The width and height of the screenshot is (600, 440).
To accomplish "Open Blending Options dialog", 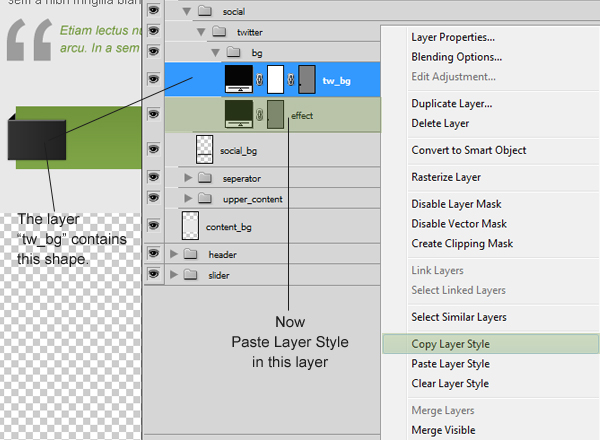I will (457, 57).
